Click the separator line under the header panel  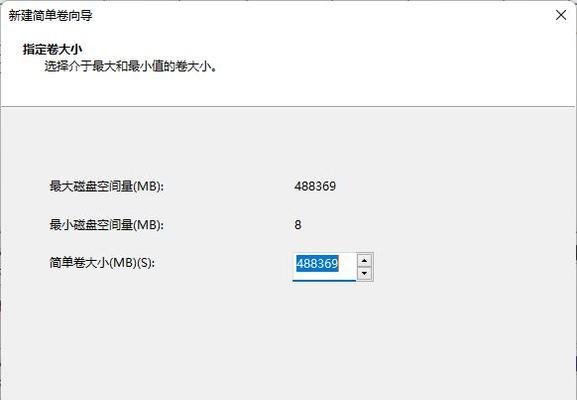tap(287, 107)
